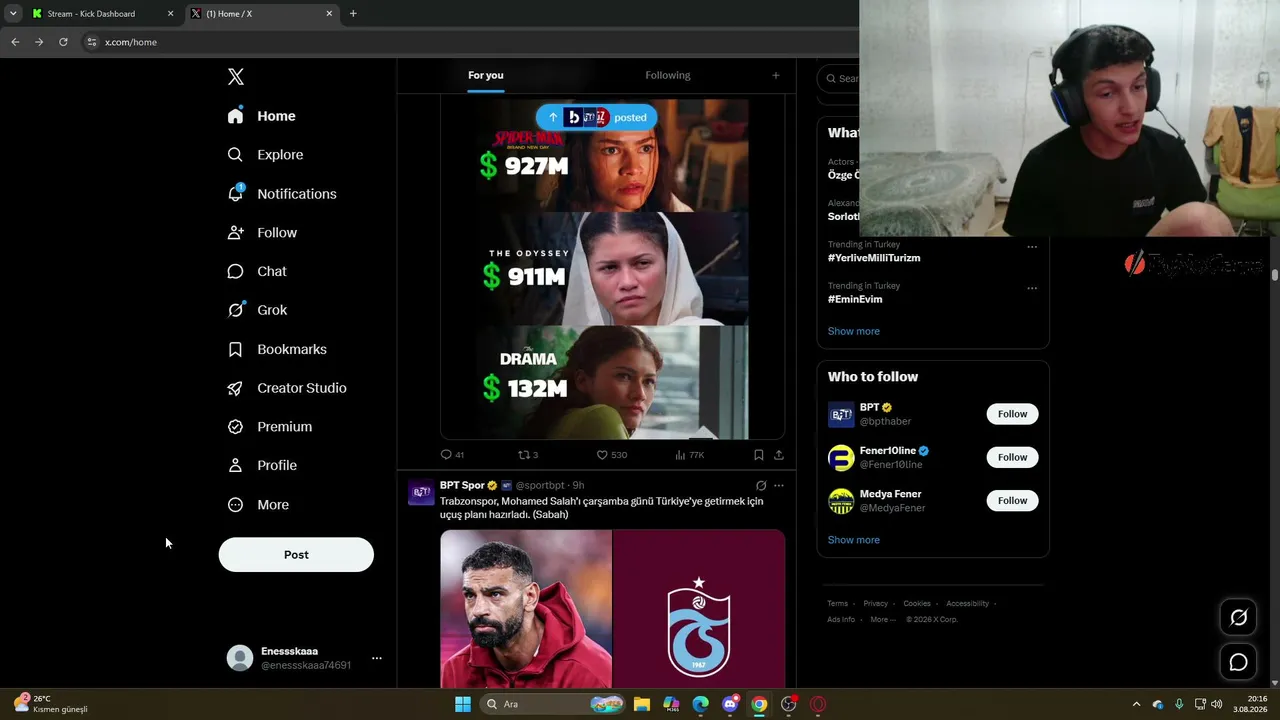Click Show more under Who to follow
Image resolution: width=1280 pixels, height=720 pixels.
point(854,540)
